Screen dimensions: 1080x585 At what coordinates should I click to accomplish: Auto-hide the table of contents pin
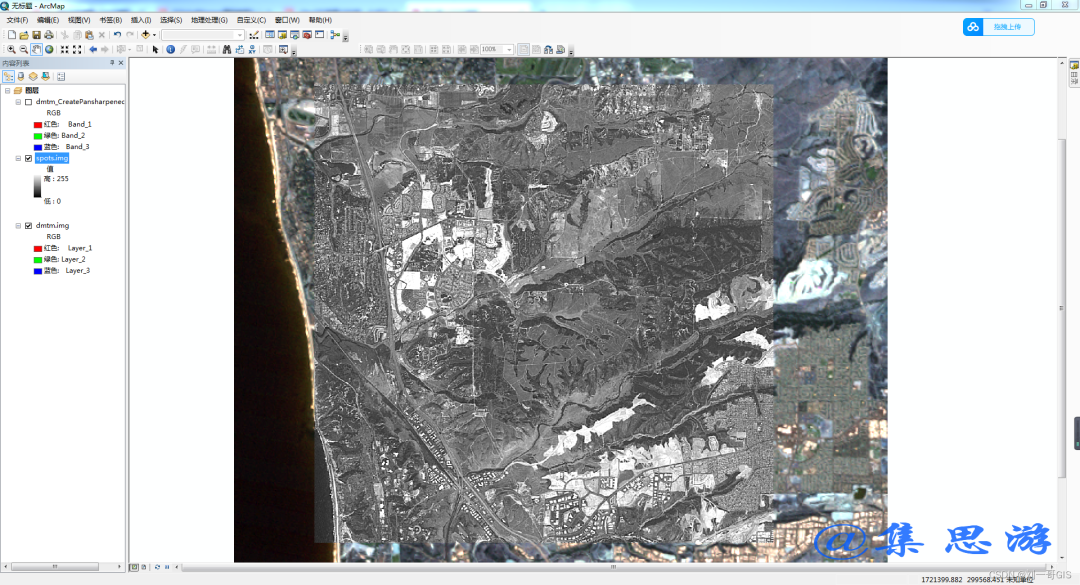(x=112, y=63)
